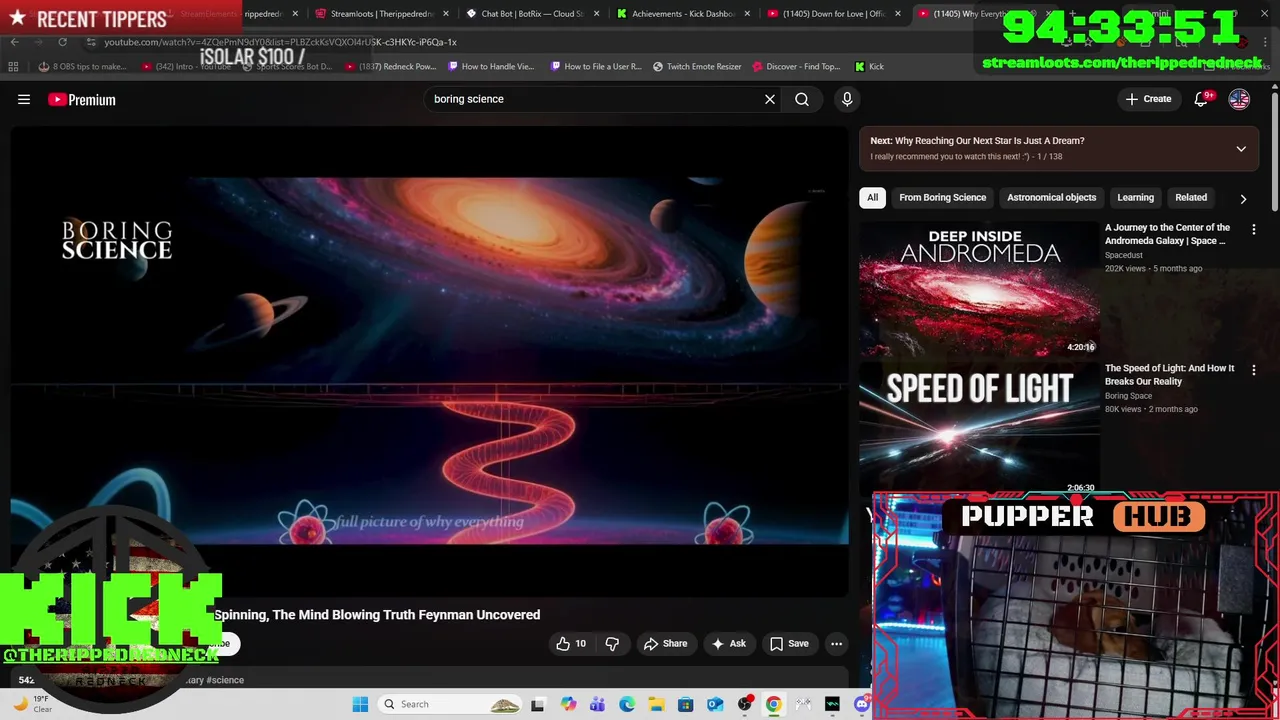Viewport: 1280px width, 720px height.
Task: Click title 'The Speed of Light: And How It Breaks Our Reality'
Action: tap(1169, 374)
